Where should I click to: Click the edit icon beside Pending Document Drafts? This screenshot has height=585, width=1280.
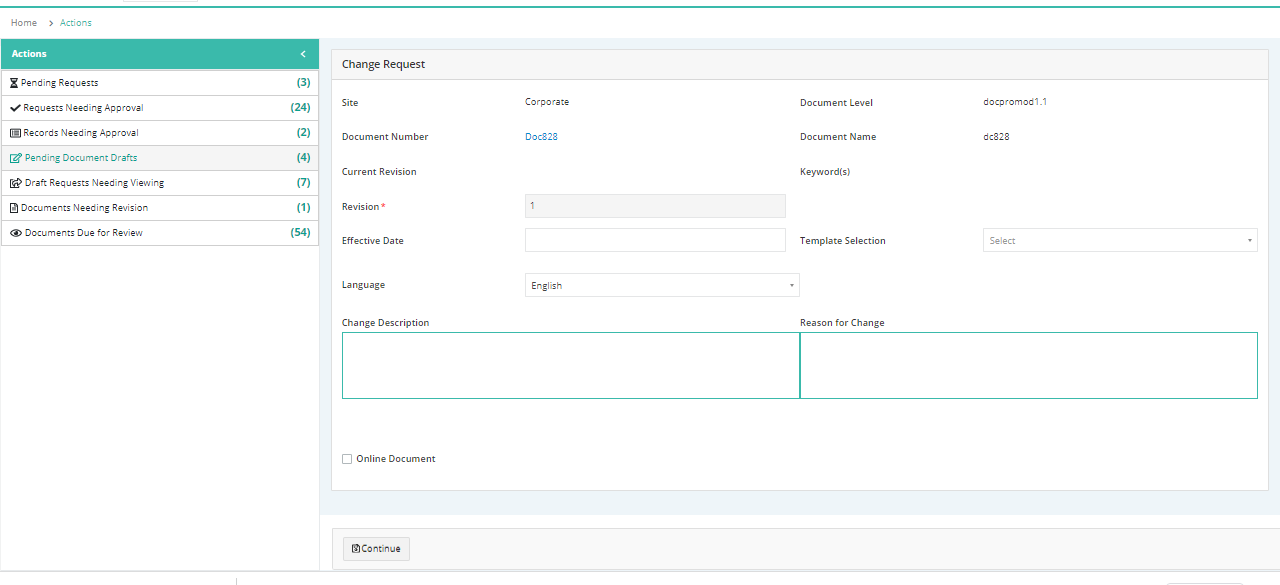(16, 158)
